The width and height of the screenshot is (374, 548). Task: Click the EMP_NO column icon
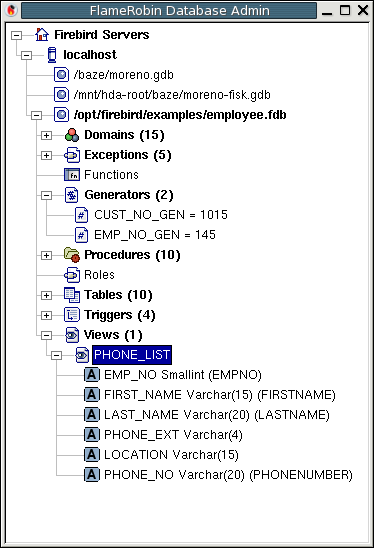coord(92,375)
